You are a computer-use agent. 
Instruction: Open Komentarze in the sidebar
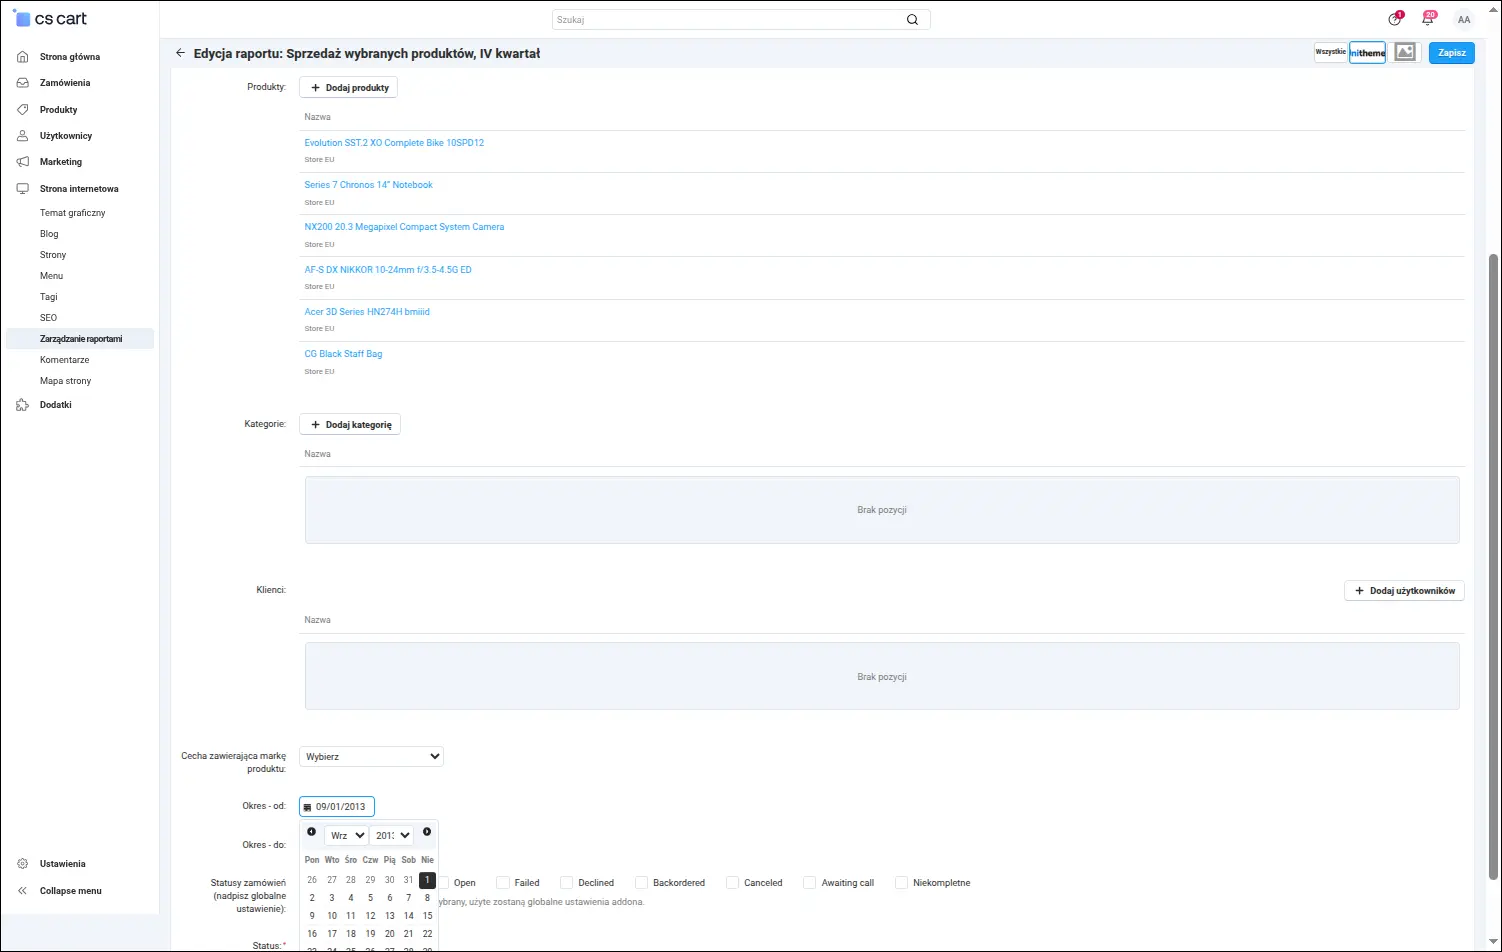[65, 360]
